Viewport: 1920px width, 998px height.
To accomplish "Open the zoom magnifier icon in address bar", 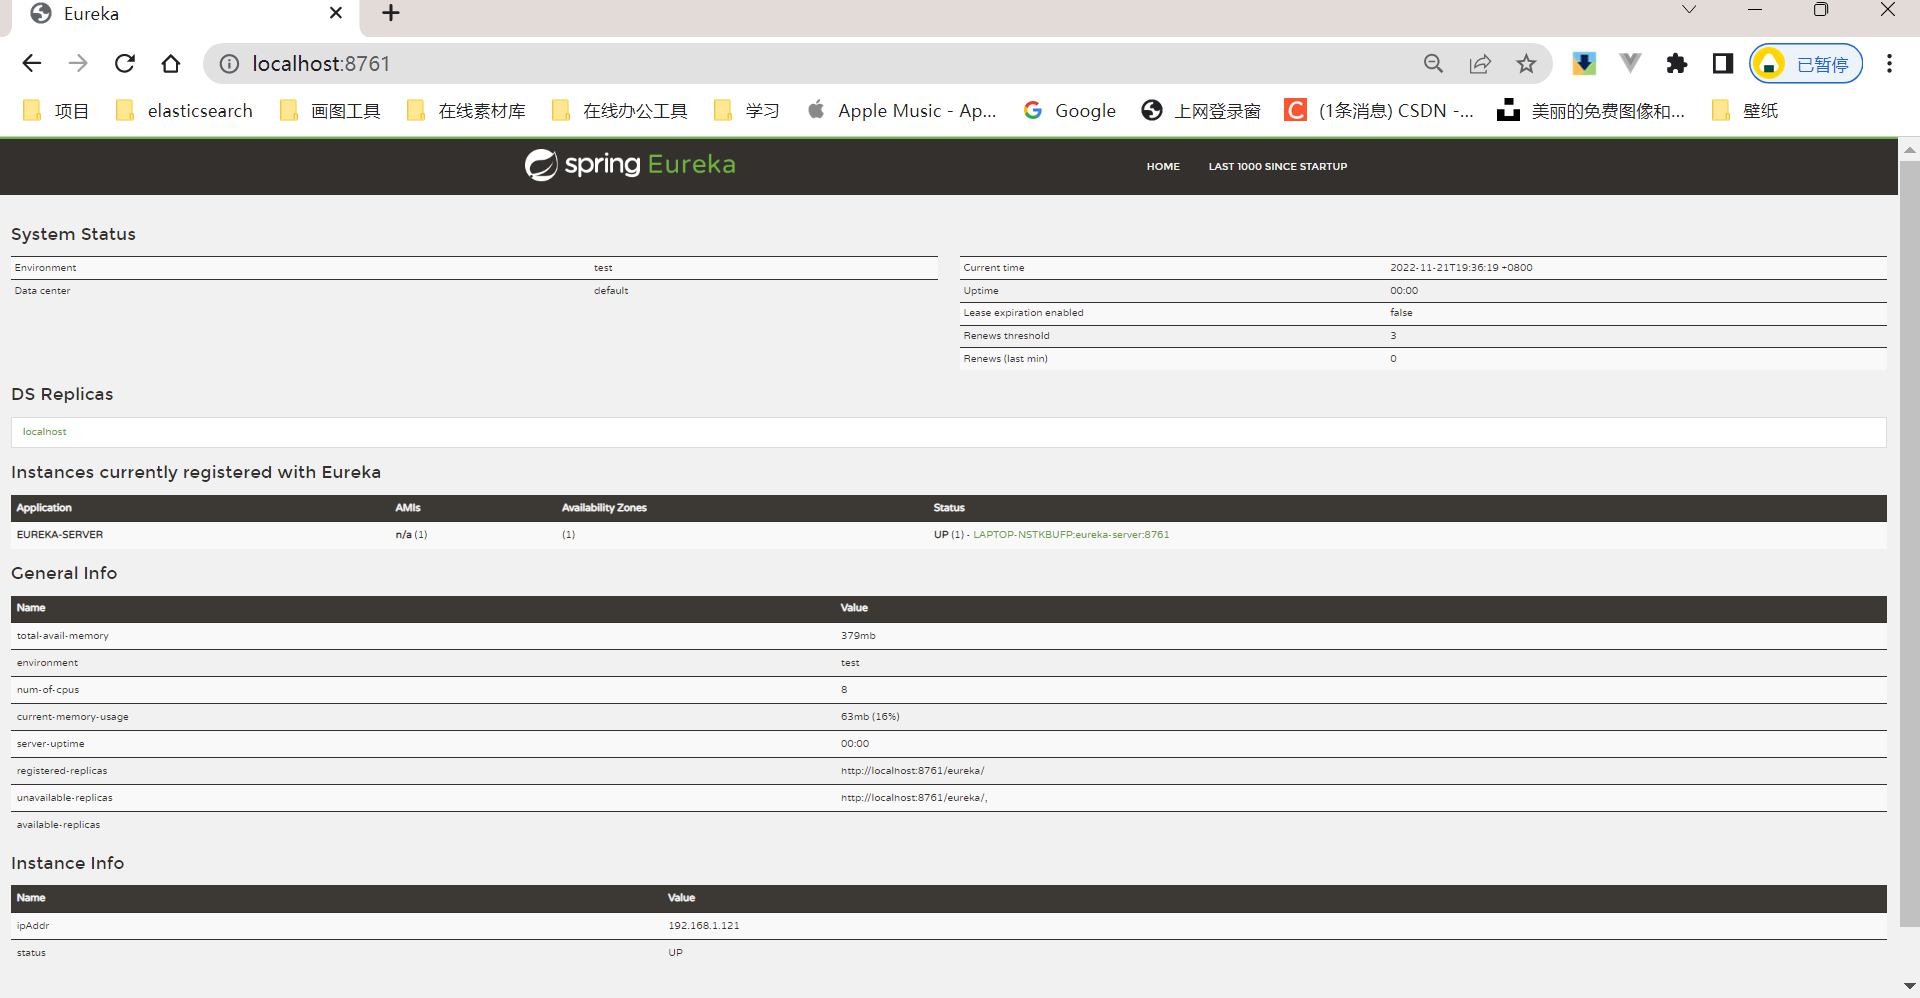I will 1433,64.
